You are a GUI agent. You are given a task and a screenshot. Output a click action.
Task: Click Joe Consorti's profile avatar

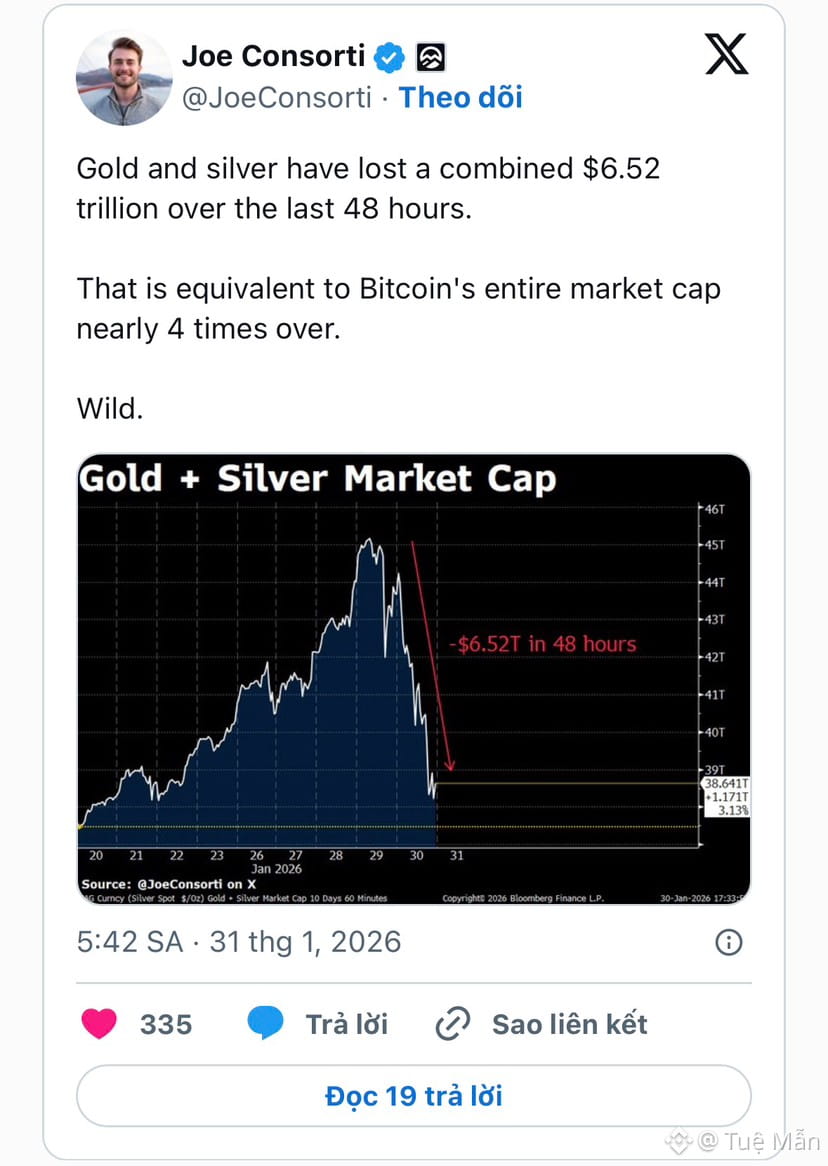124,78
